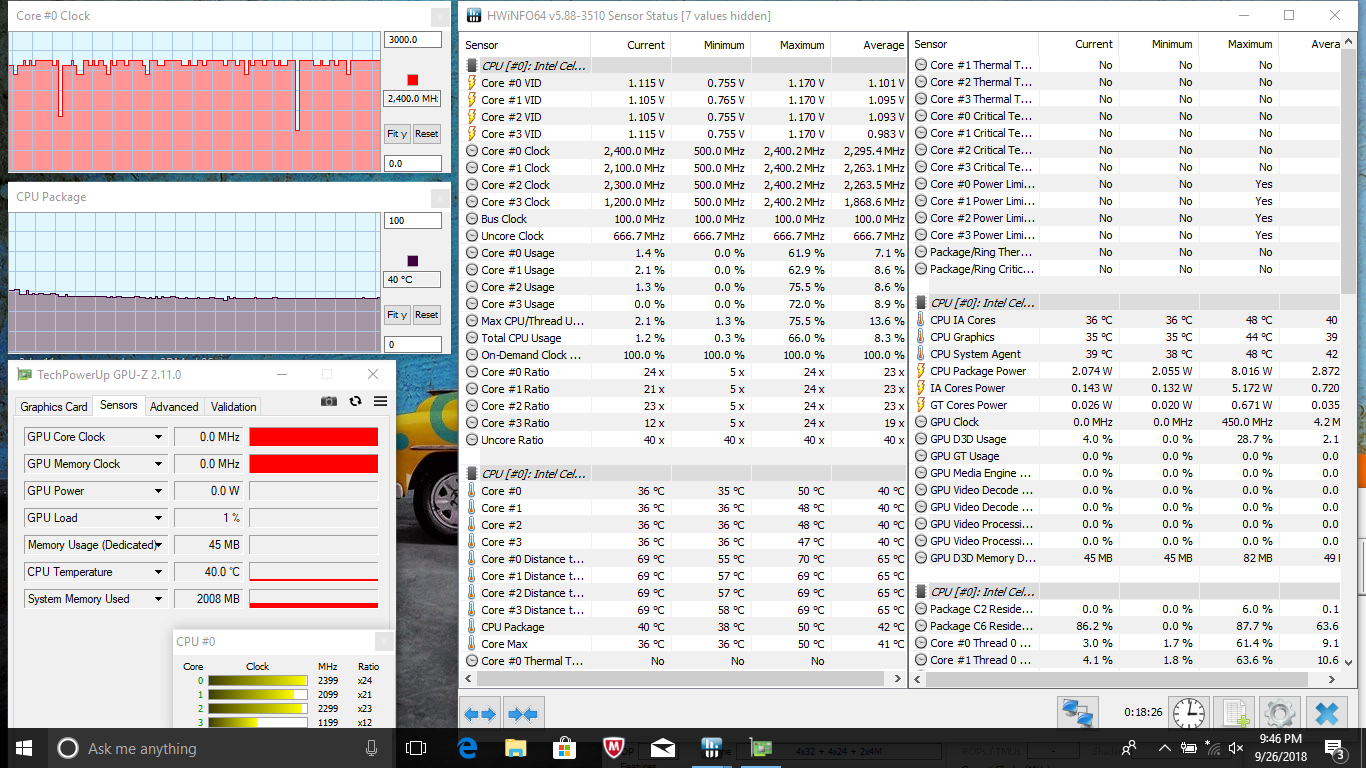The width and height of the screenshot is (1366, 768).
Task: Open Task View on the taskbar
Action: tap(416, 748)
